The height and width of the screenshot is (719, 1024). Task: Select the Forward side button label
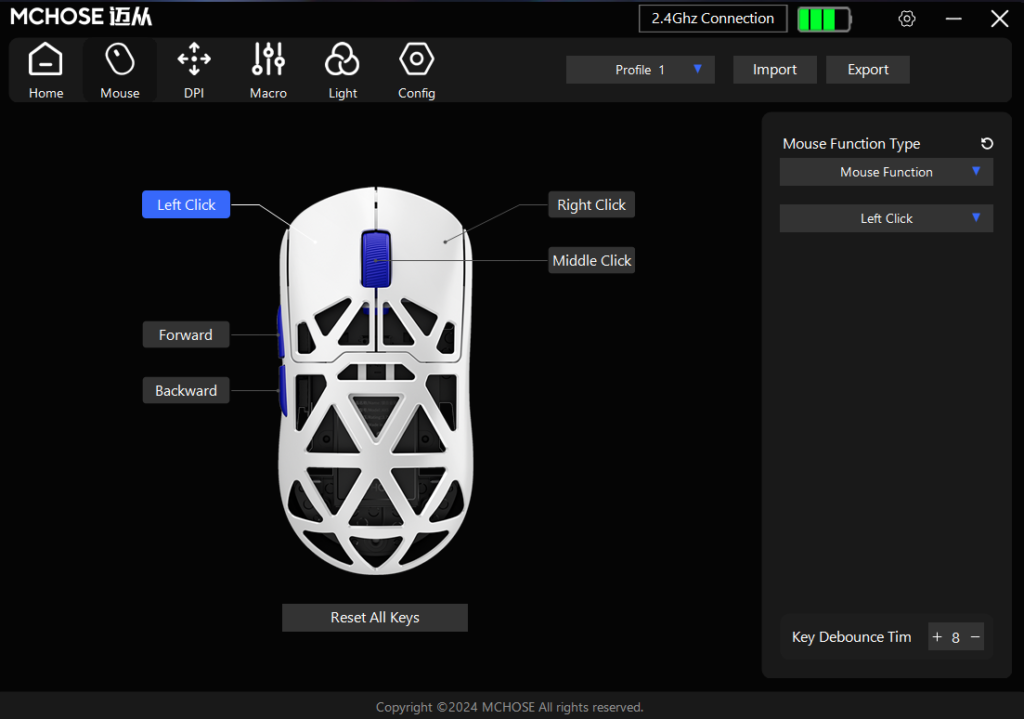185,334
